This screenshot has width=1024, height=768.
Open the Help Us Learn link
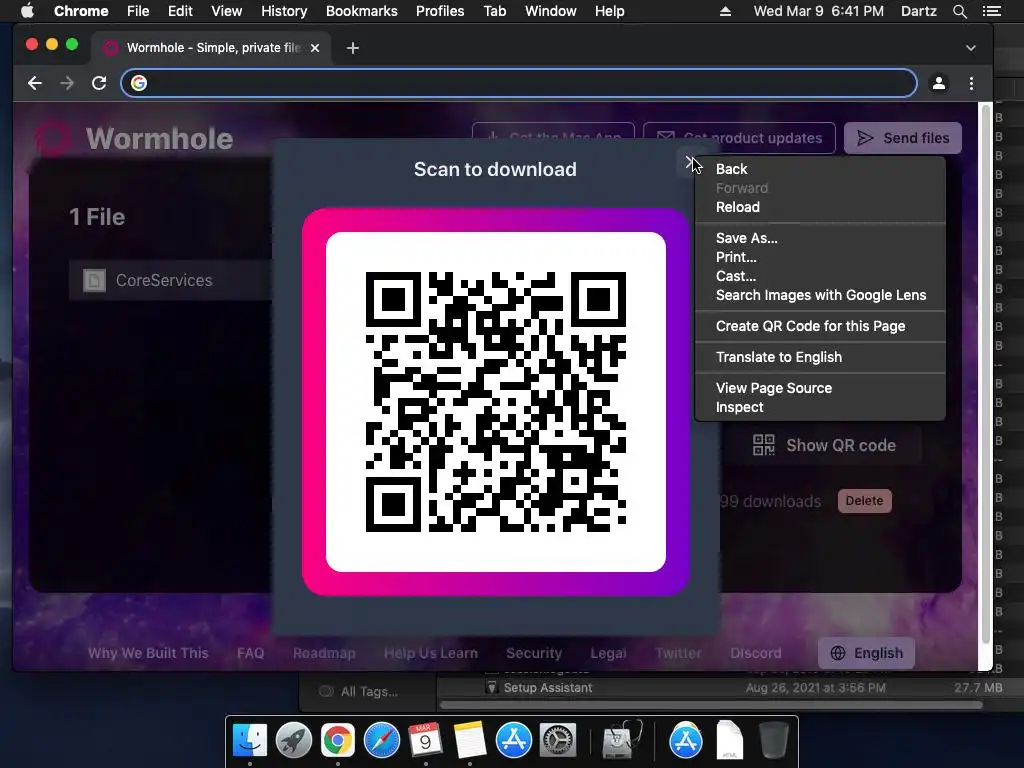tap(431, 653)
